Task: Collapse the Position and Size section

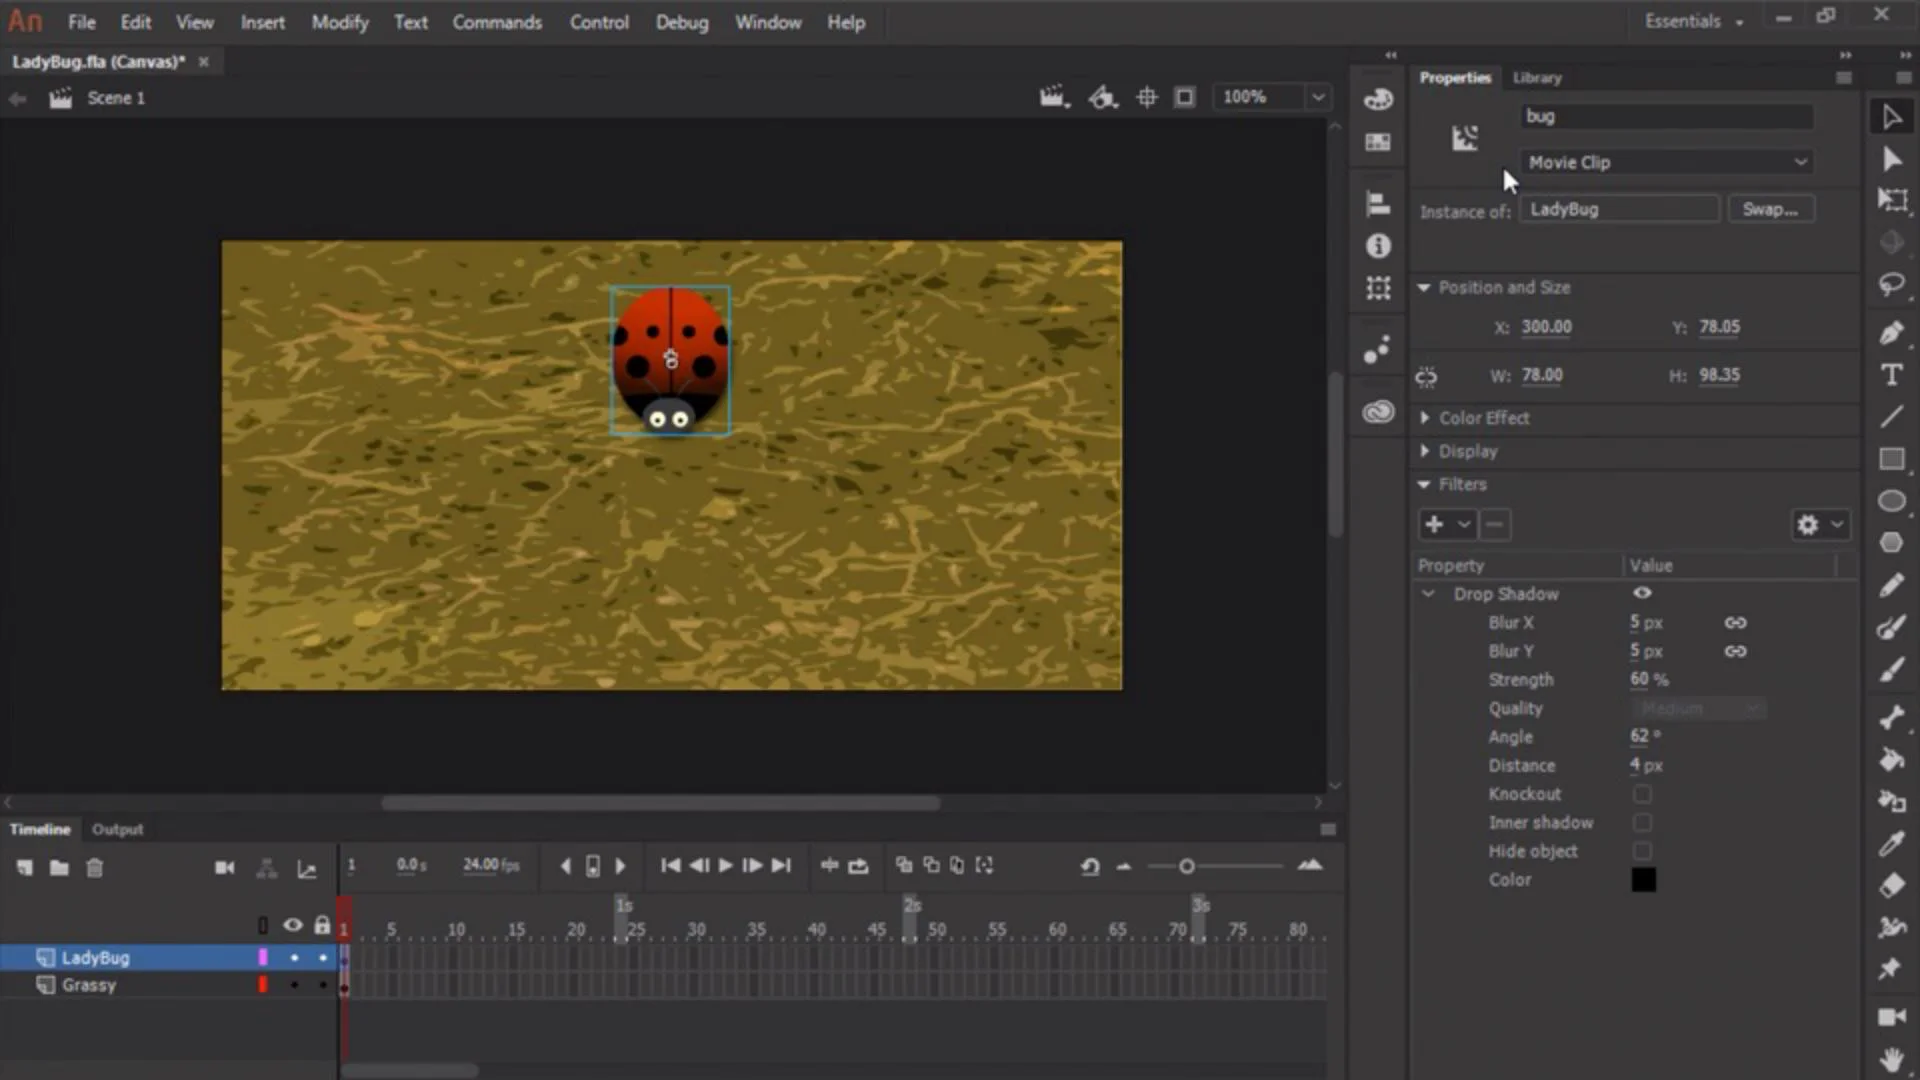Action: (1424, 287)
